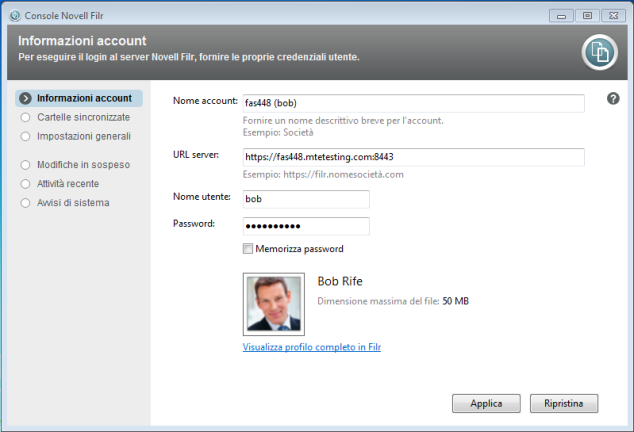Open the Modifiche in sospeso section

76,165
